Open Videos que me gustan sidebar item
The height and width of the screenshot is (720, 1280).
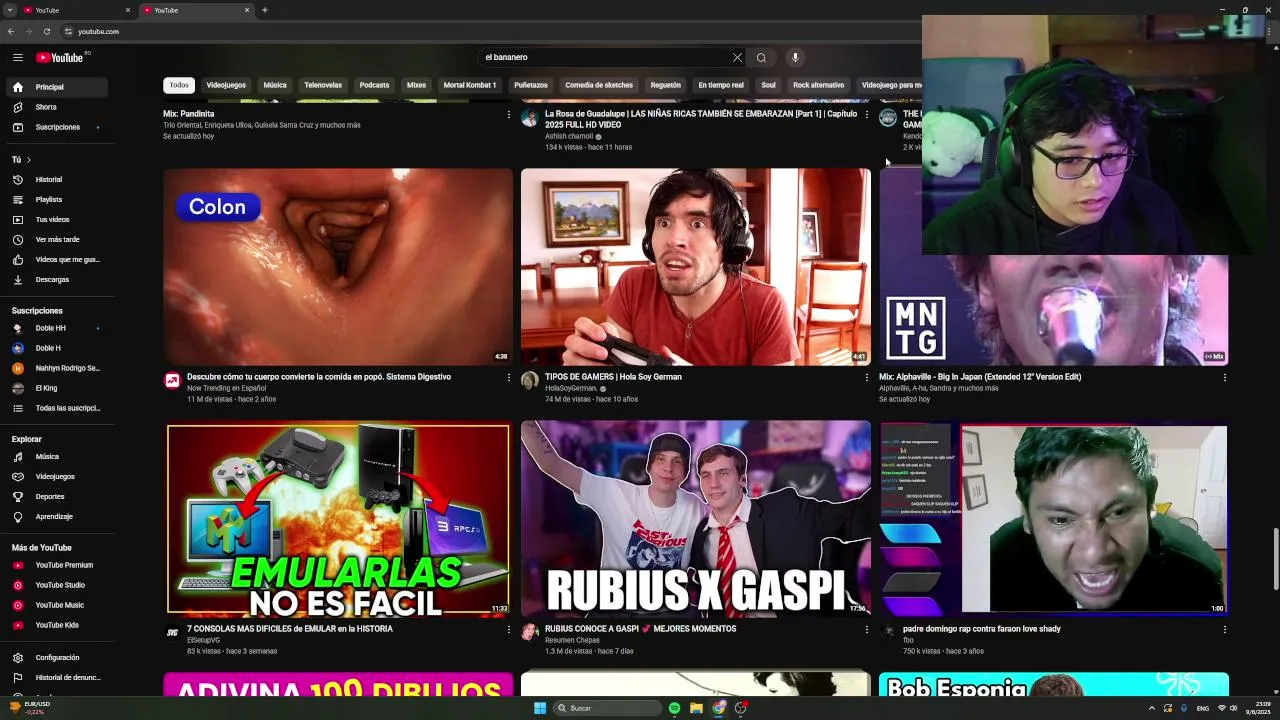click(x=57, y=259)
